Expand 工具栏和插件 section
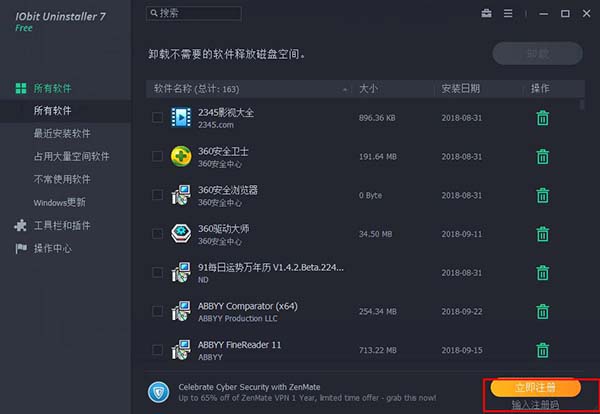This screenshot has height=414, width=600. pos(62,225)
